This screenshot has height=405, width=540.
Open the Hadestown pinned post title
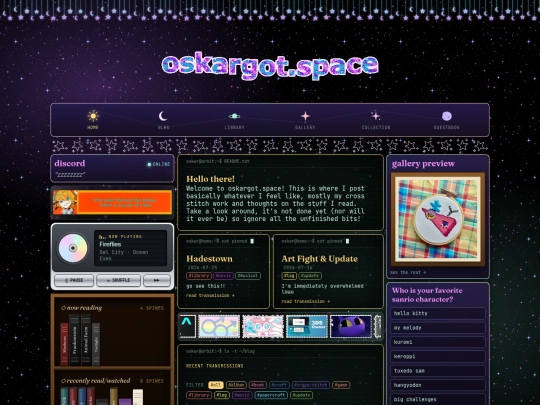coord(209,259)
